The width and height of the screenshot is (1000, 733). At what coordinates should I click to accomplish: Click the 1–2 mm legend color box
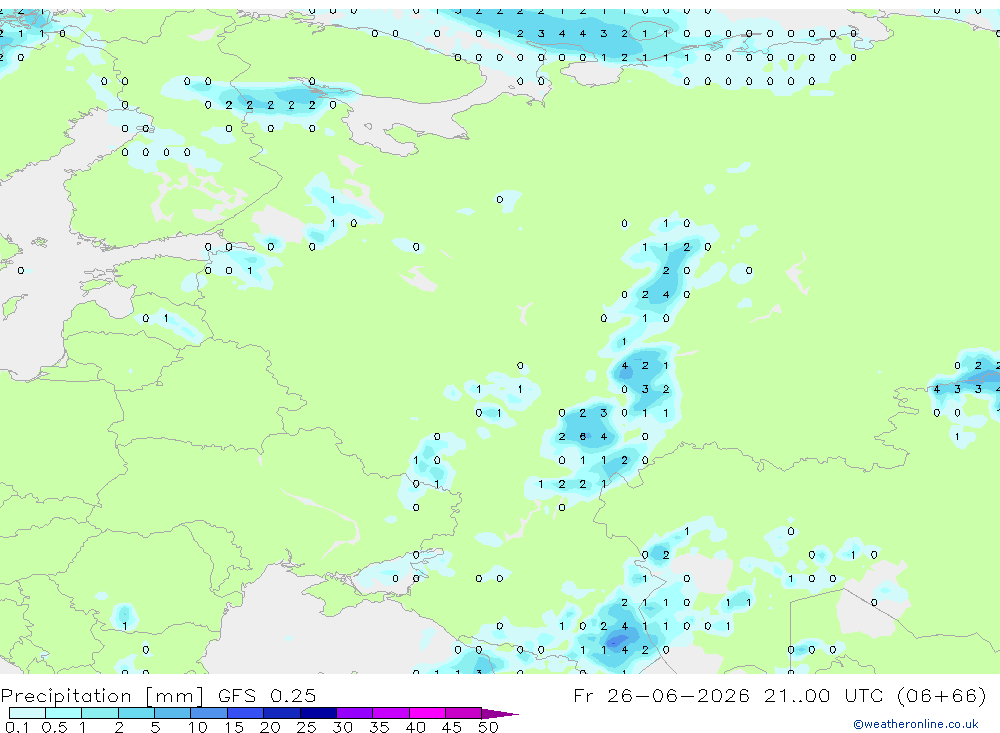click(x=100, y=713)
